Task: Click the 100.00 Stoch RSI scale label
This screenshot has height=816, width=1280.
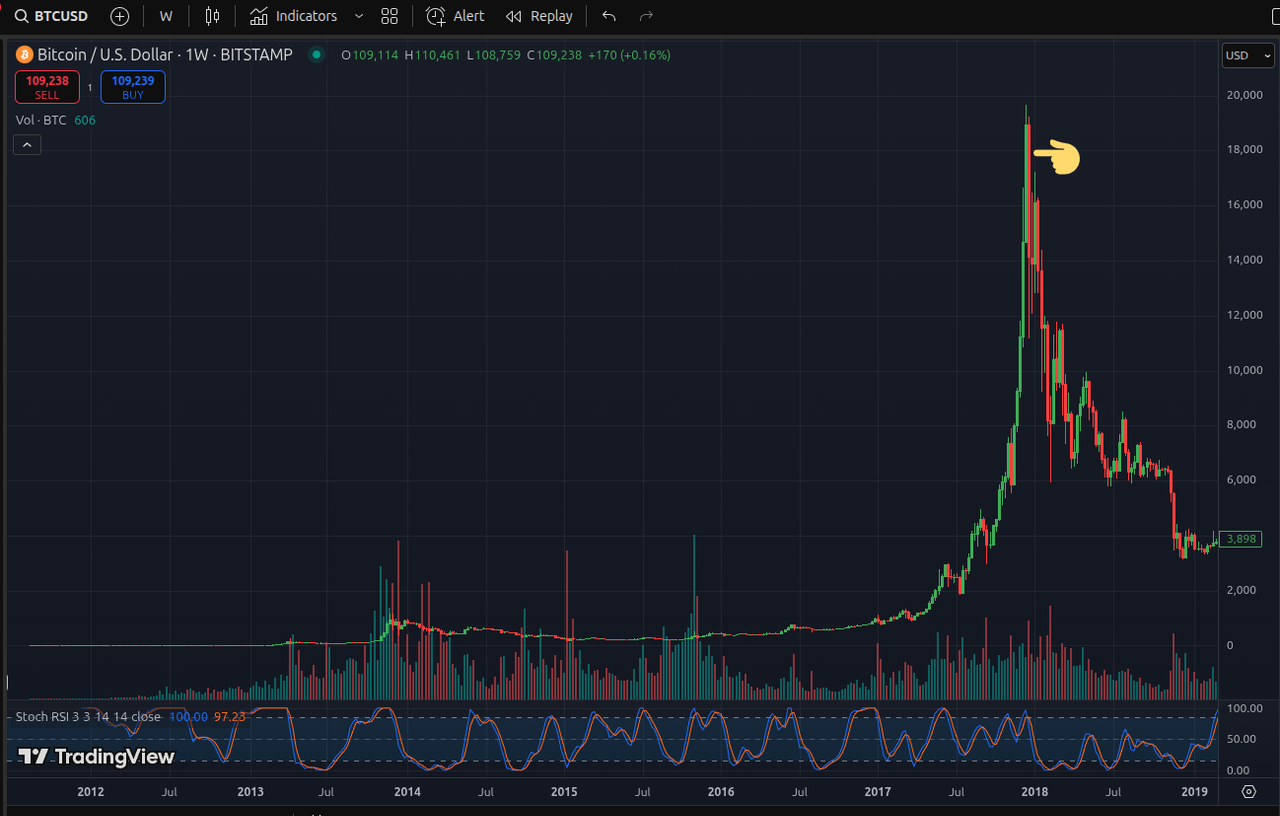Action: tap(1244, 709)
